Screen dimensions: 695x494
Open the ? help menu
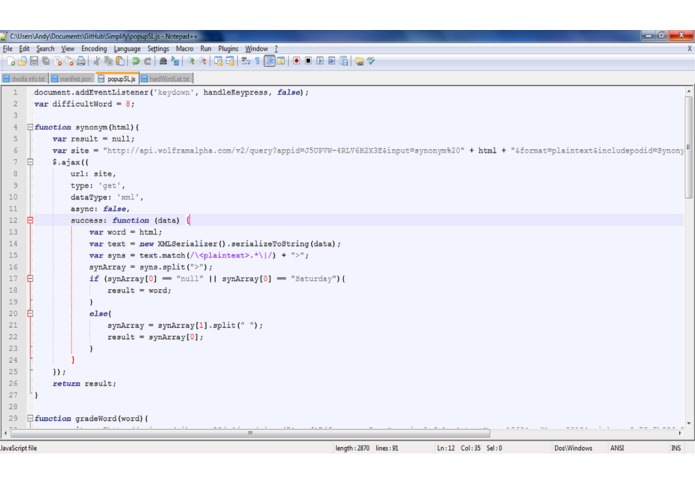click(276, 49)
